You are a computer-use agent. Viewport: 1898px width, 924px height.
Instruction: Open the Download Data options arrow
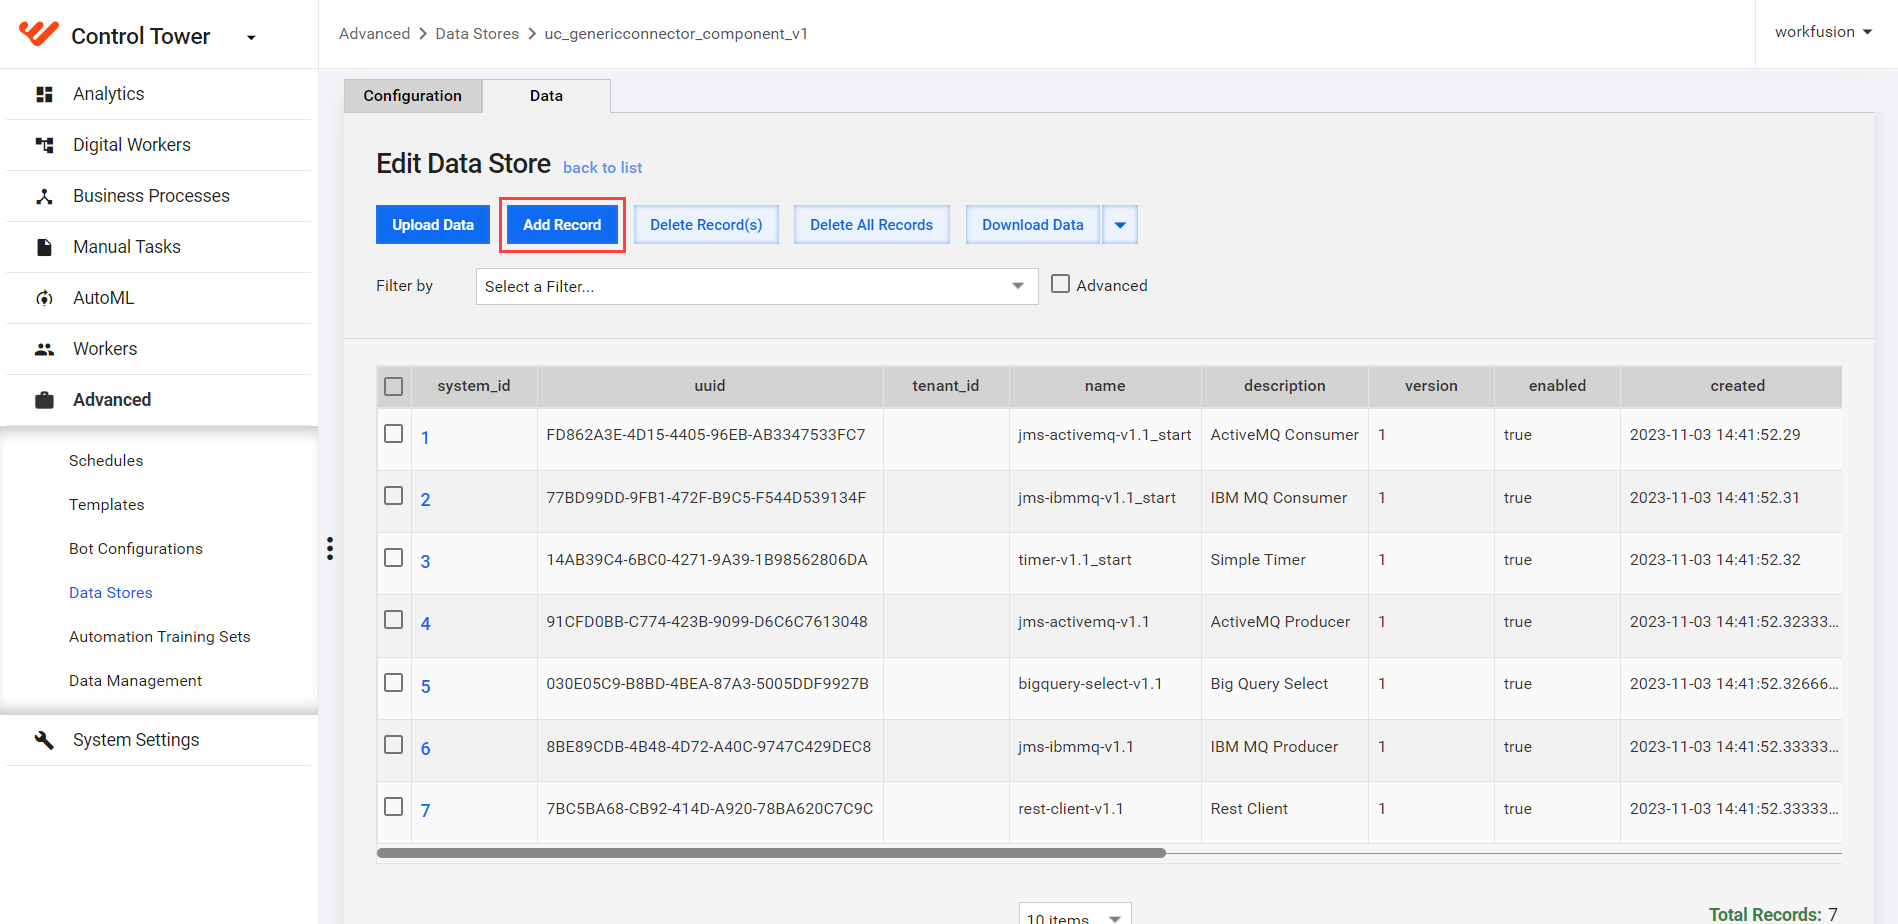1120,225
